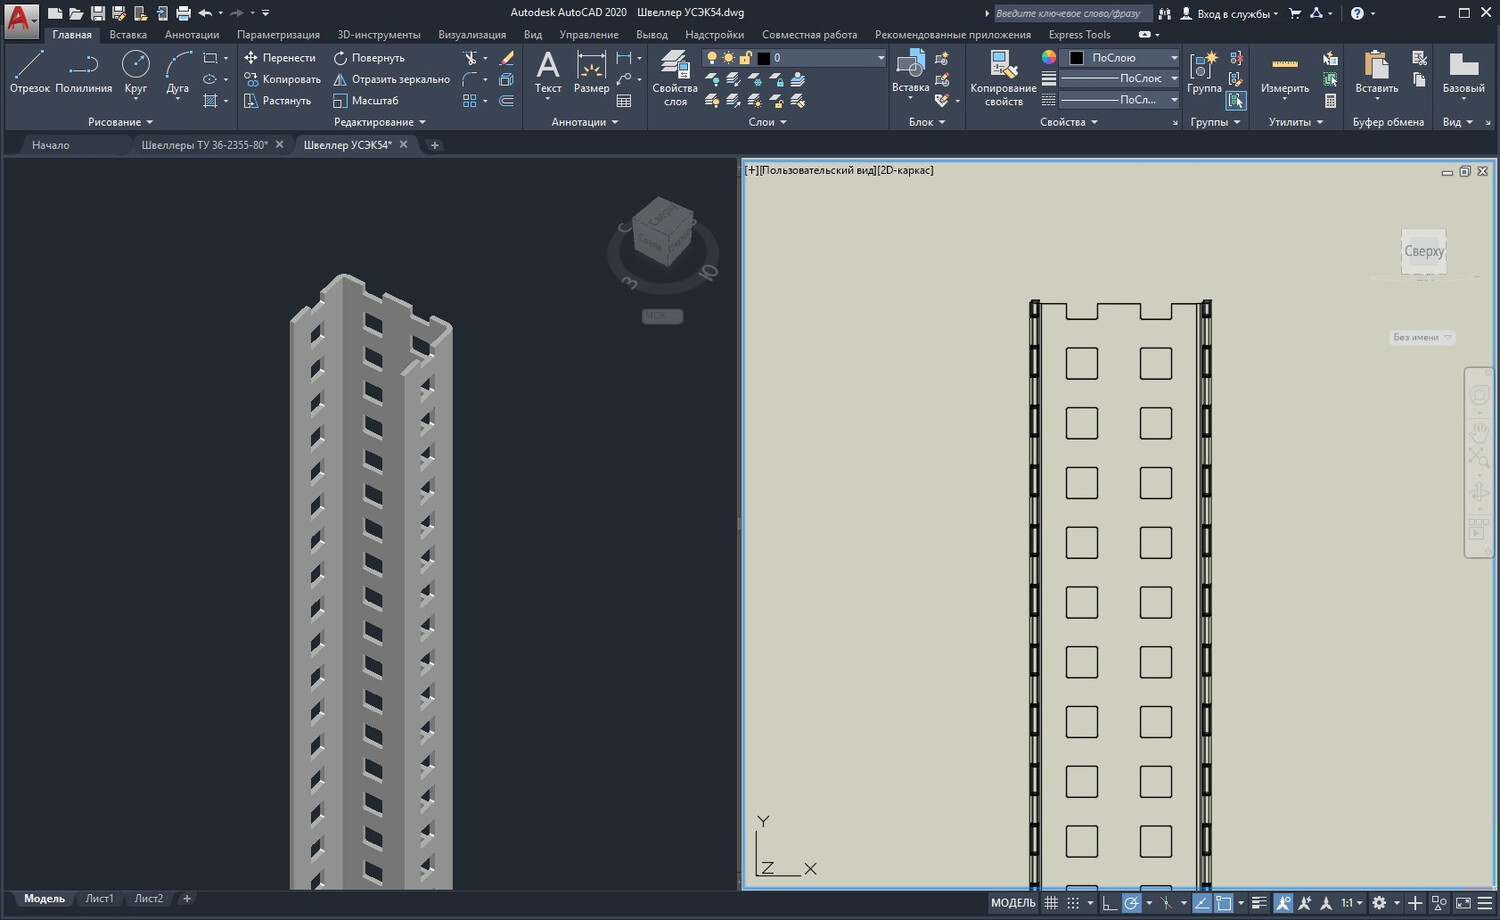
Task: Select the Отрезок line tool
Action: coord(29,72)
